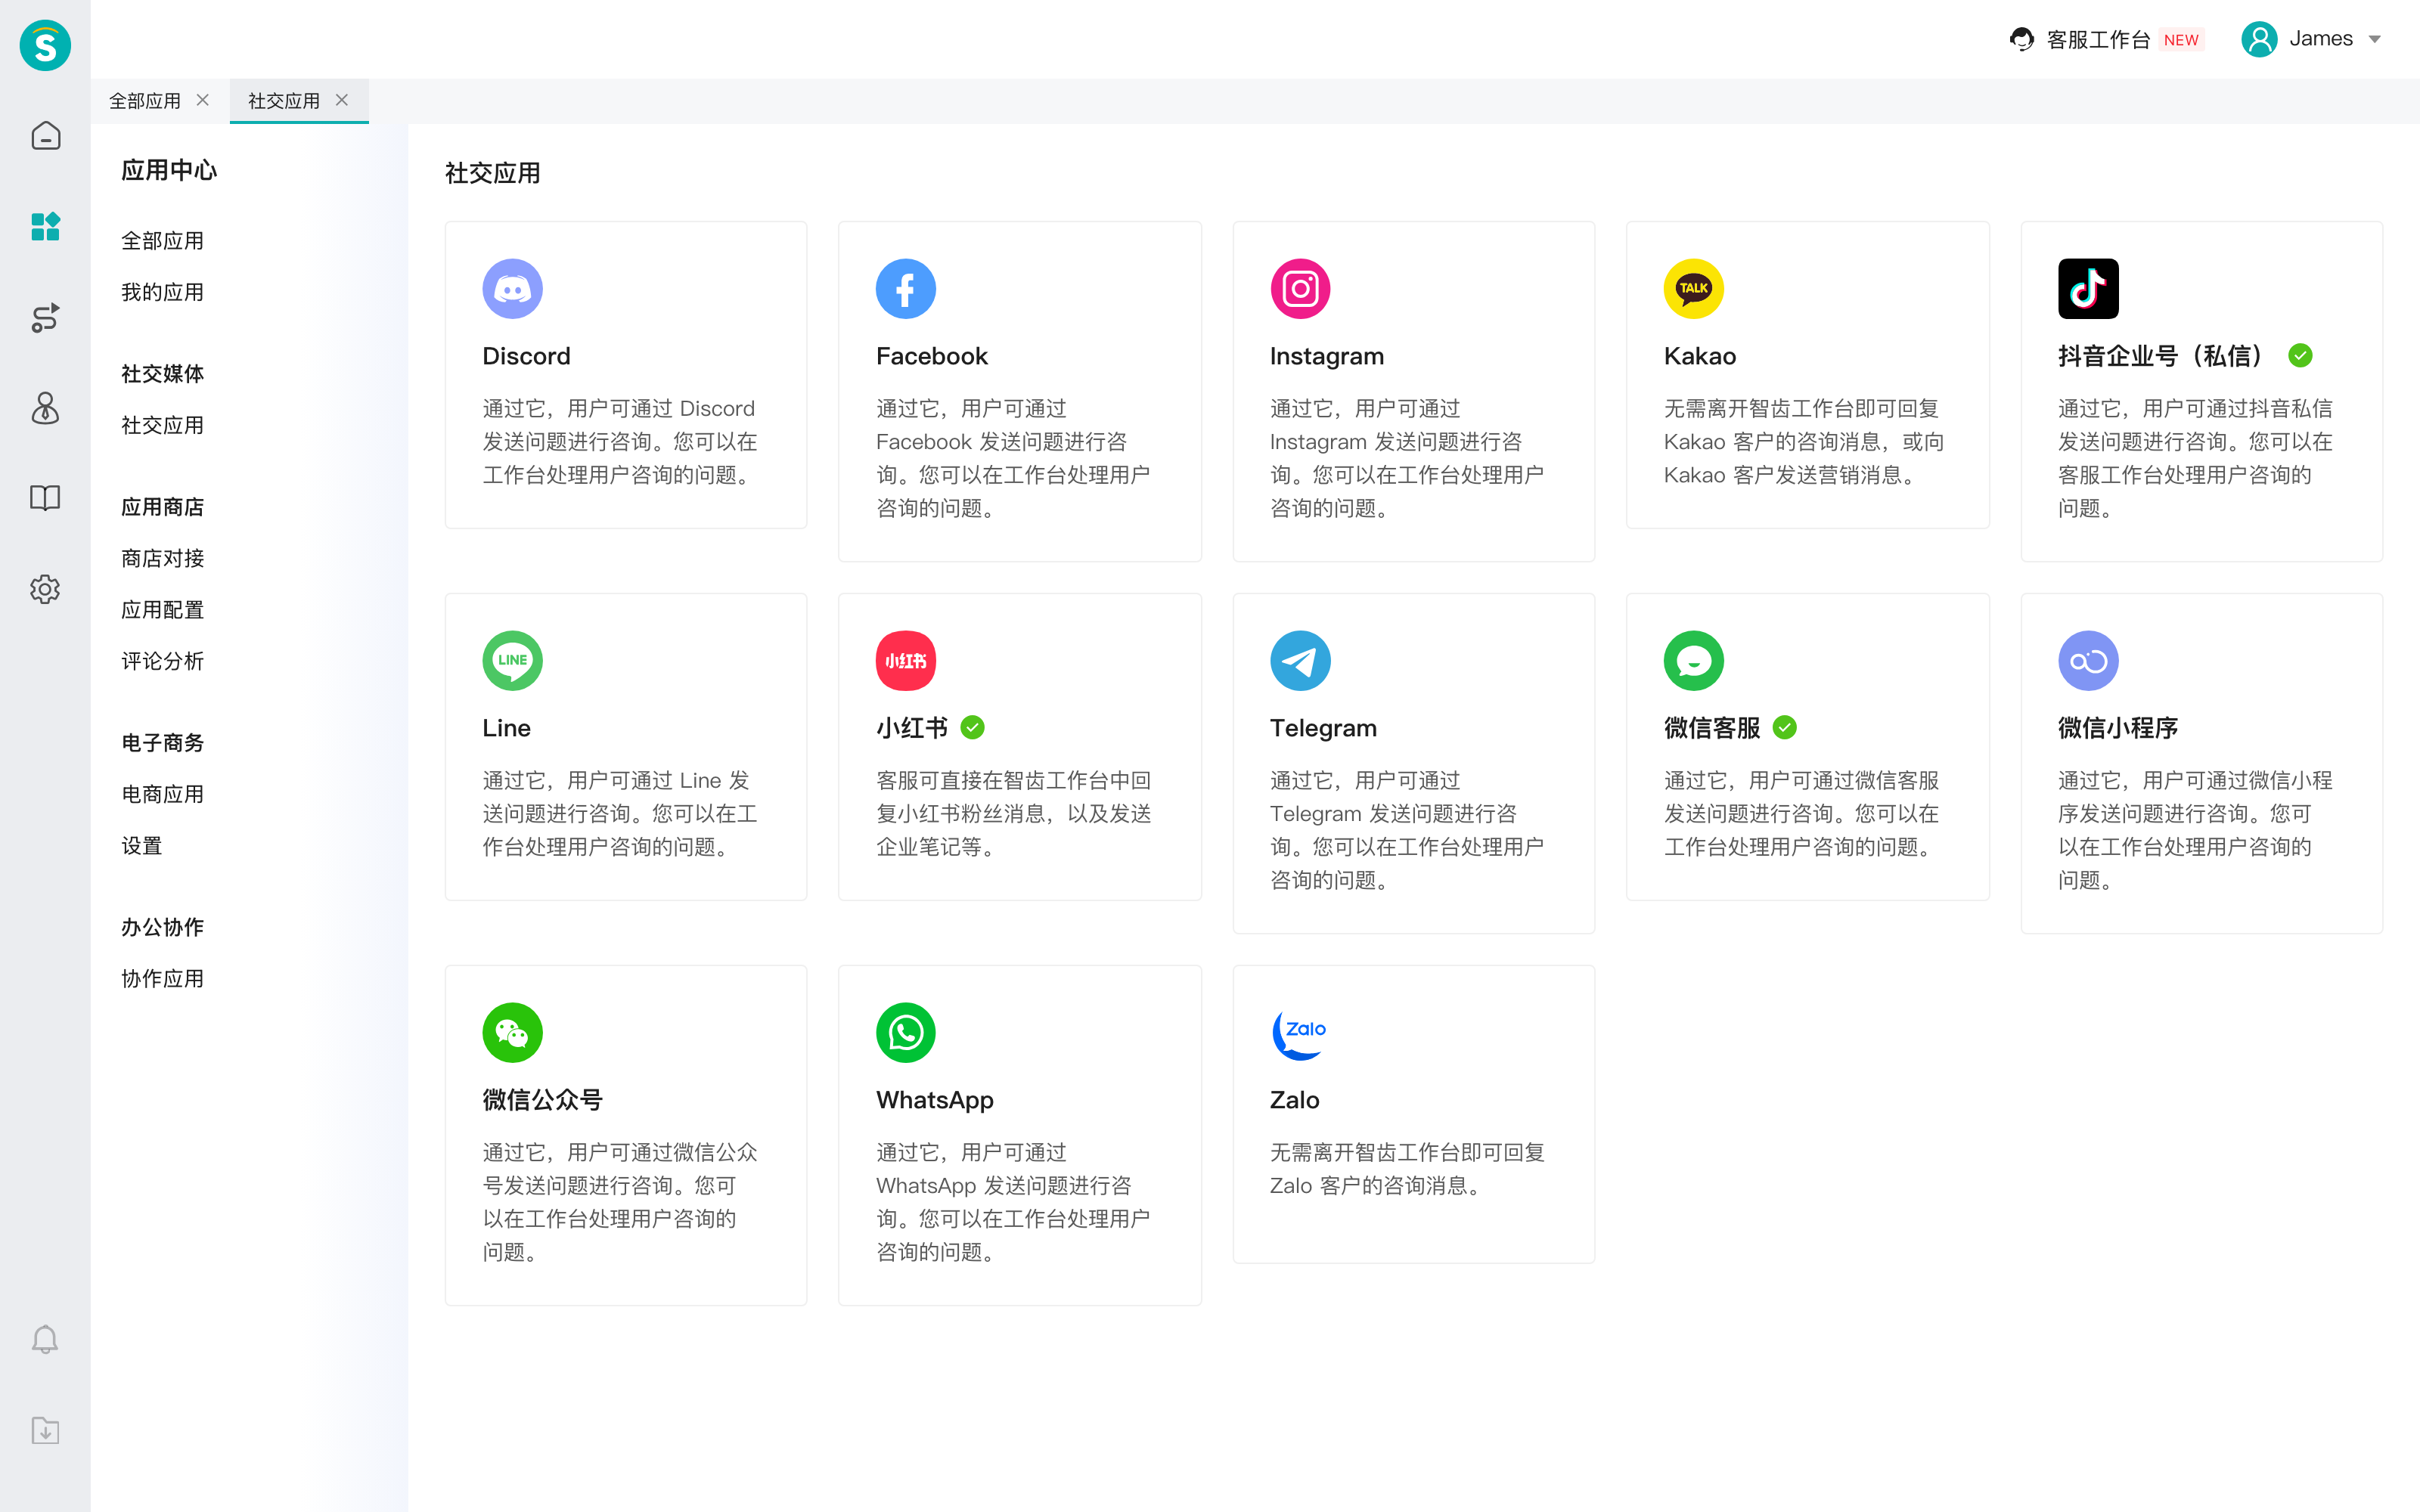Click the S logo at top left
This screenshot has height=1512, width=2420.
45,45
